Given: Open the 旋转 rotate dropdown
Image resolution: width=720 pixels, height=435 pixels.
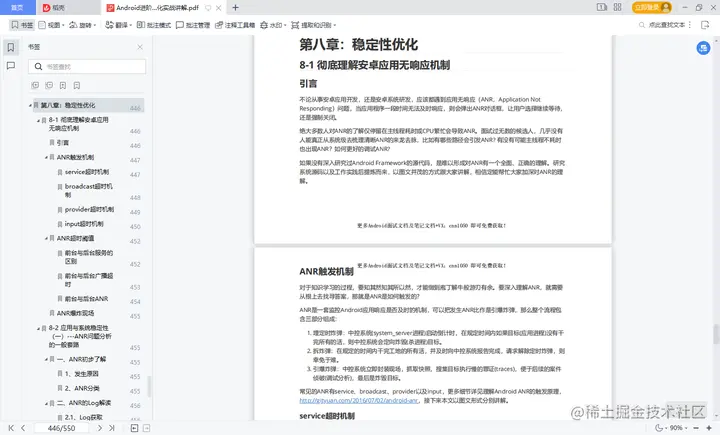Looking at the screenshot, I should [x=83, y=25].
